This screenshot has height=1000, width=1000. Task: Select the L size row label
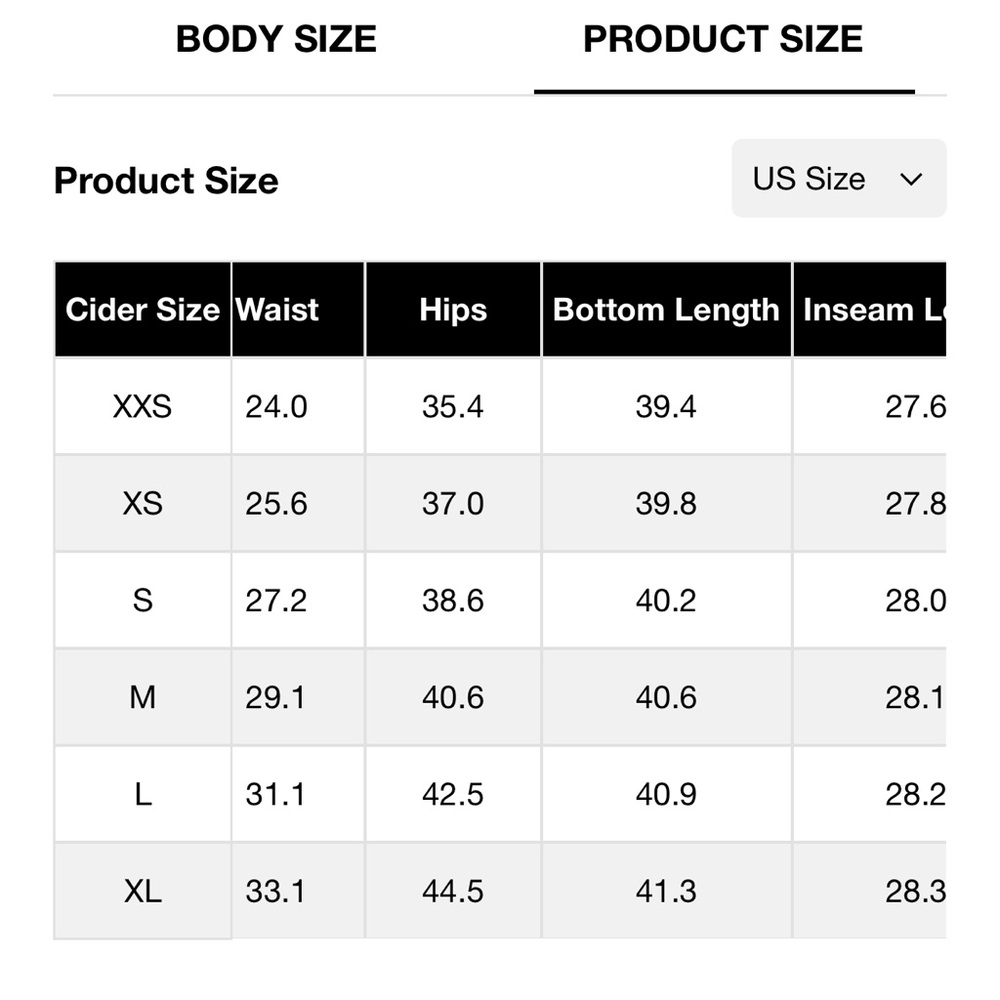(x=142, y=794)
